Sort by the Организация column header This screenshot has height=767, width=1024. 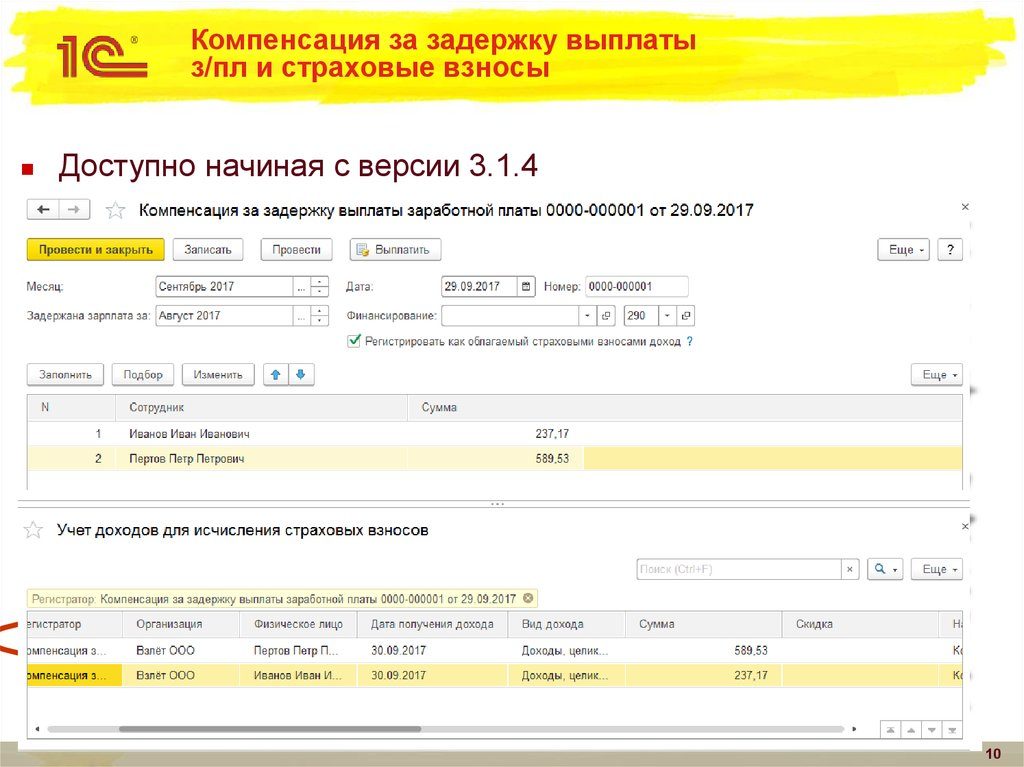(x=181, y=624)
